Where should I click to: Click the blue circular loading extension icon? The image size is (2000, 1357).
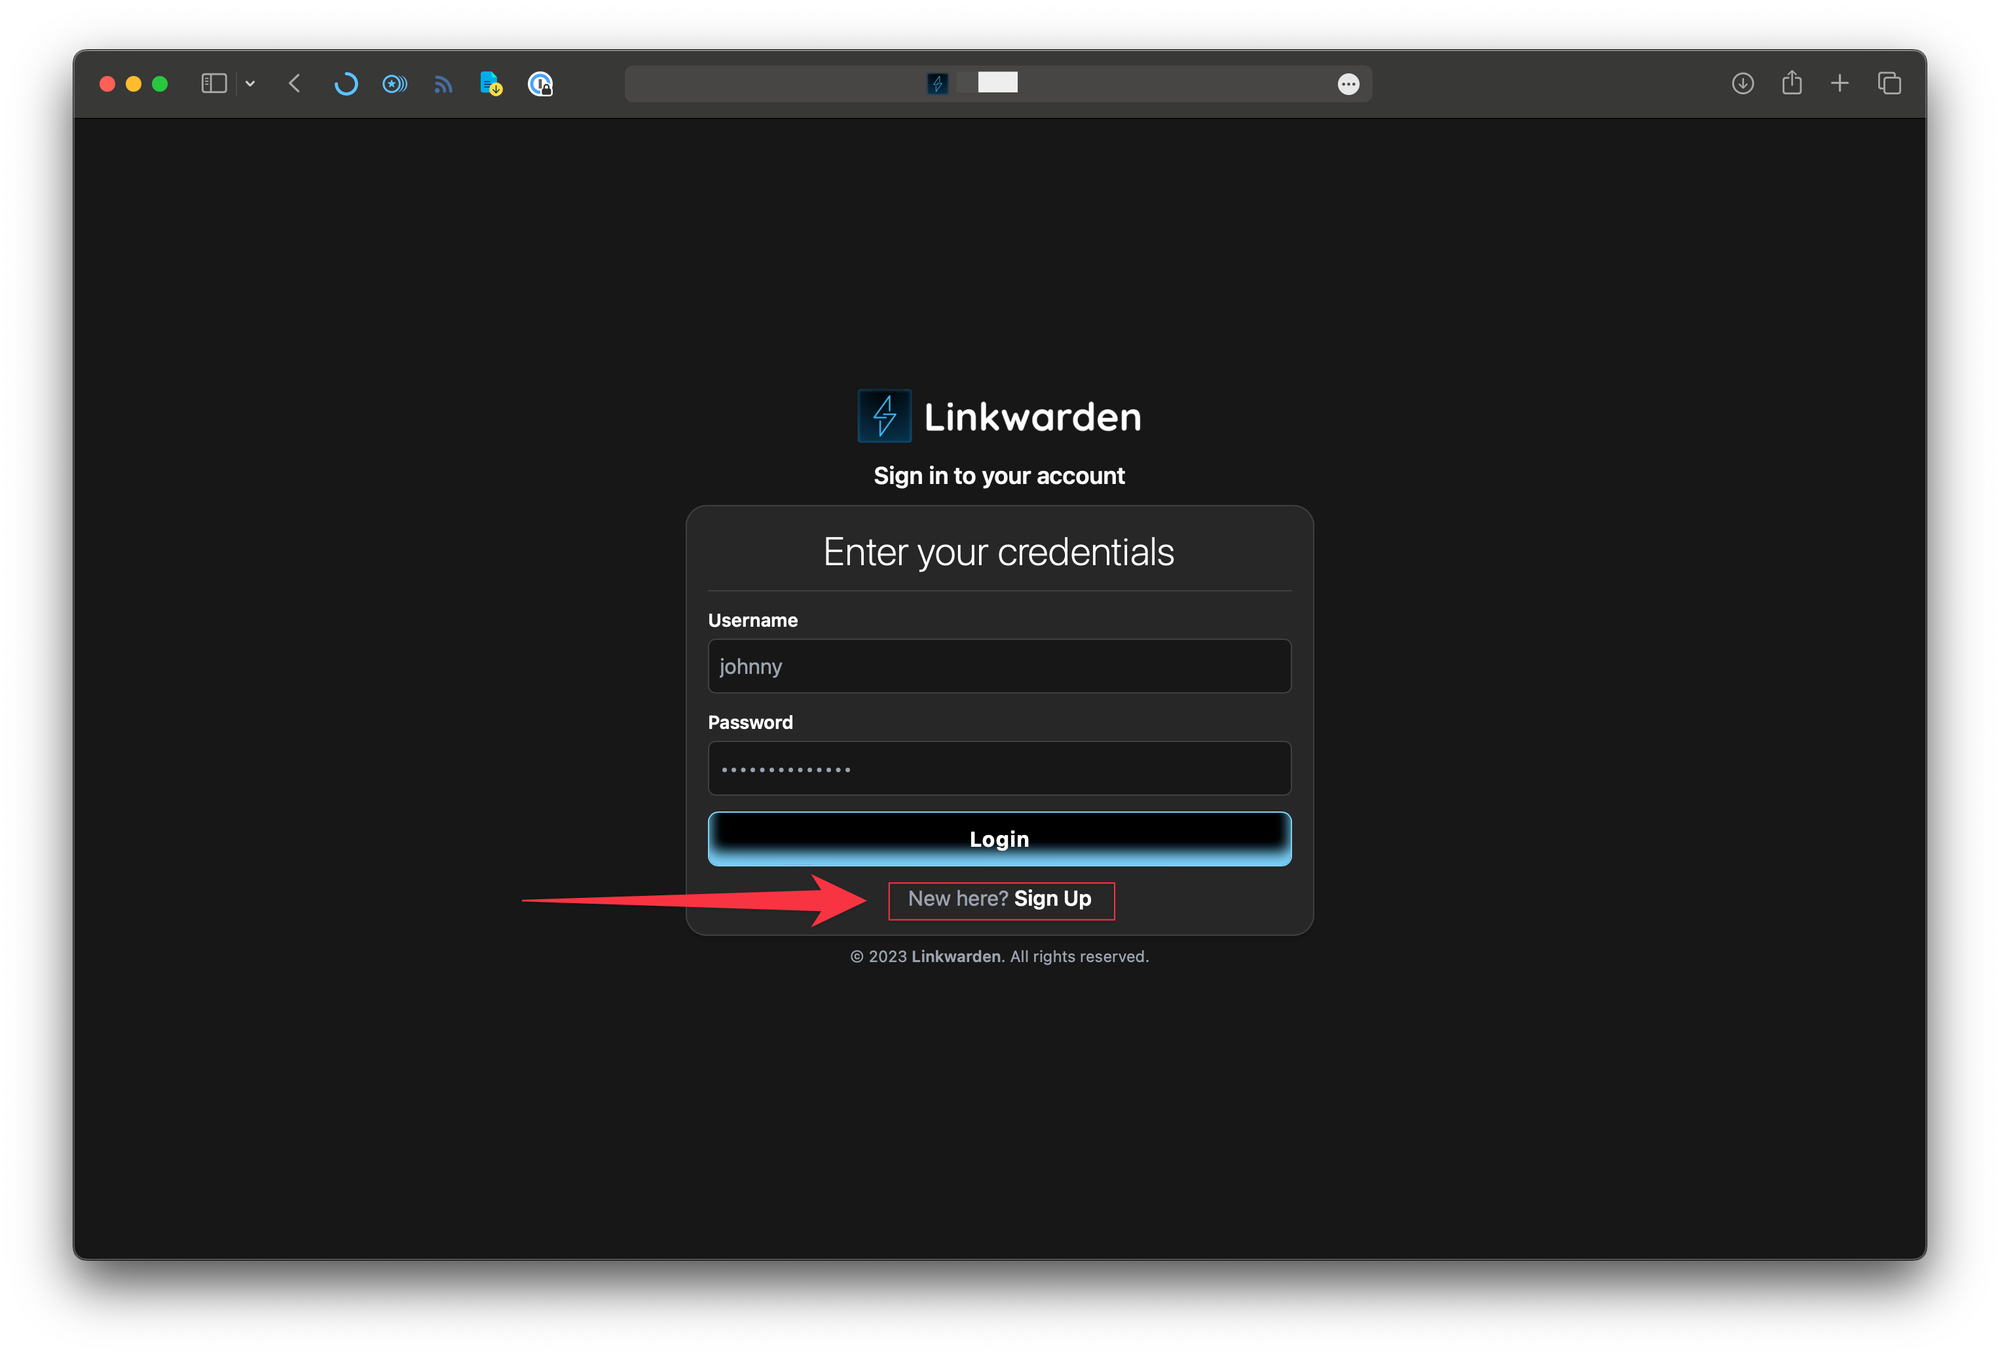(x=346, y=84)
